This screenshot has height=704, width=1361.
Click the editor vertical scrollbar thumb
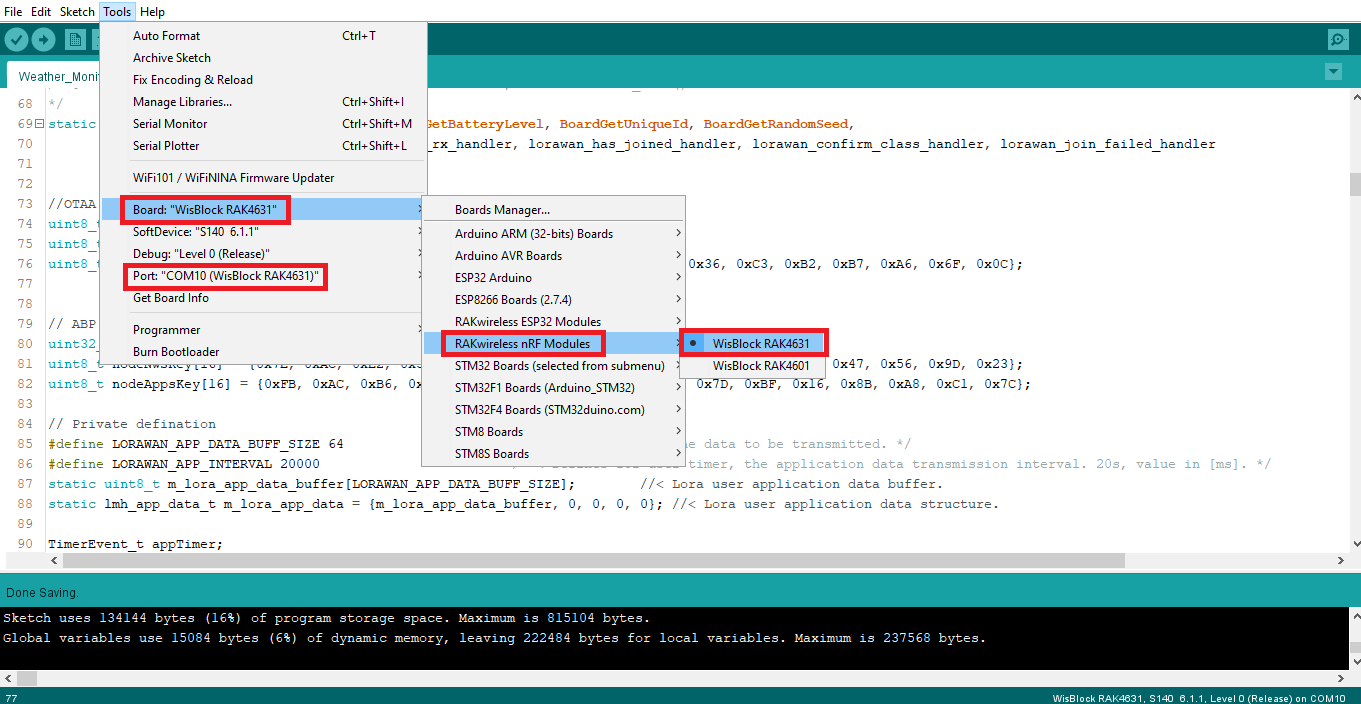click(1354, 185)
